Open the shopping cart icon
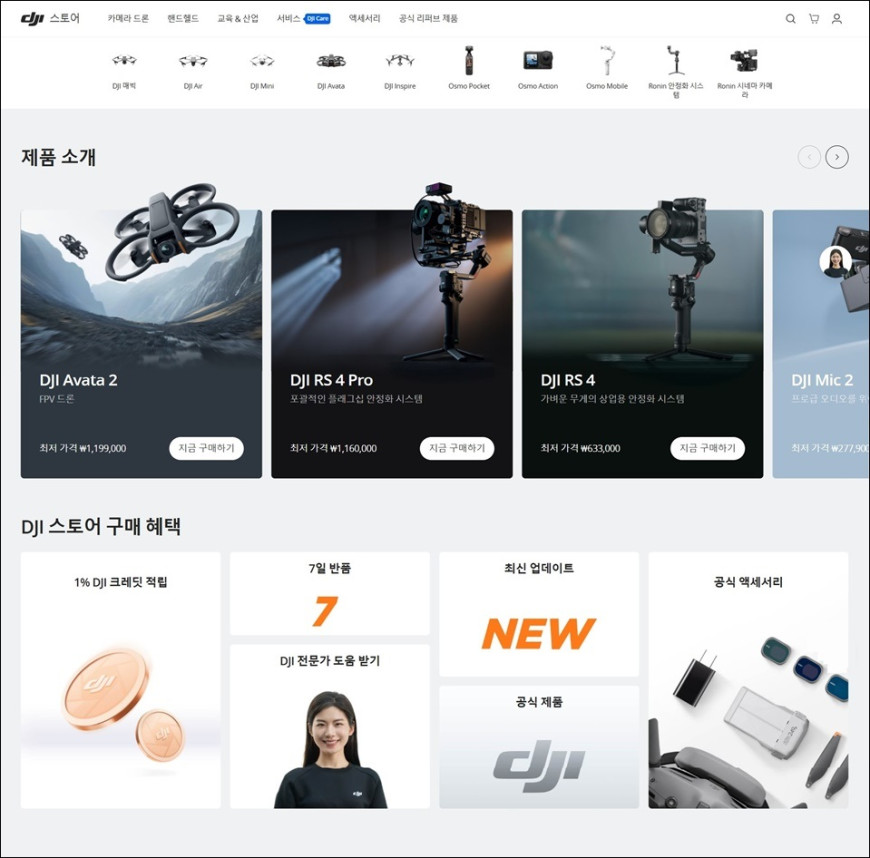Screen dimensions: 870x858 [x=814, y=19]
